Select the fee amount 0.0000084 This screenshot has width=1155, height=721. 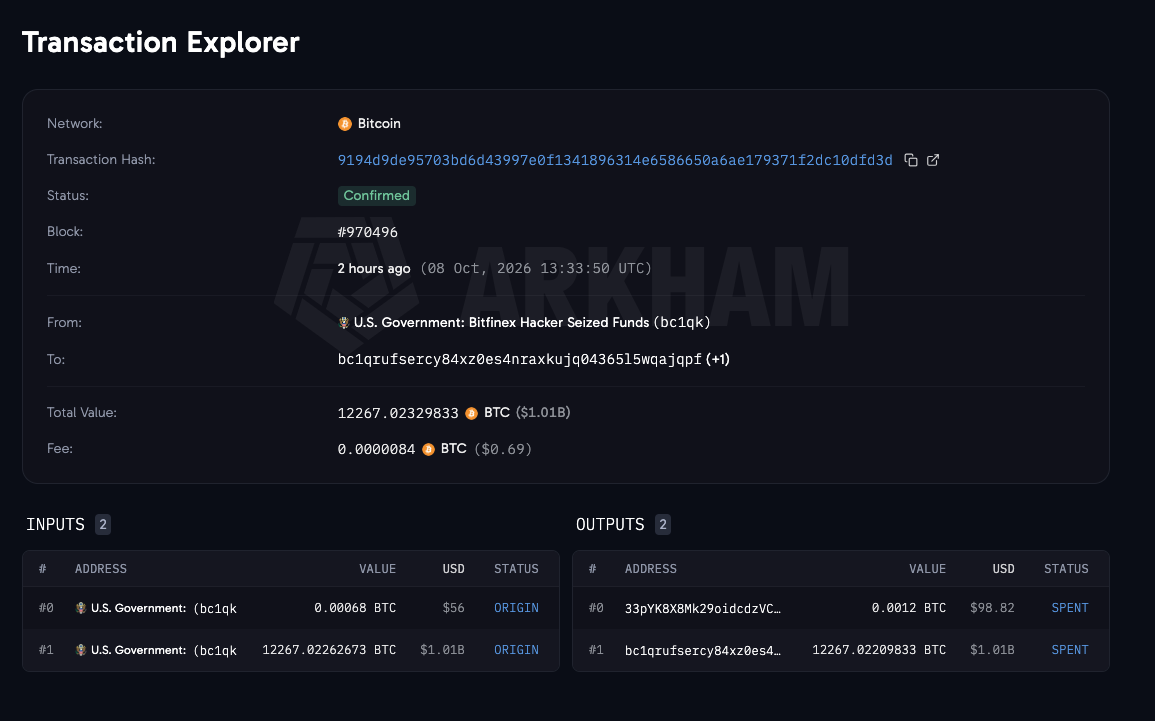[x=376, y=449]
